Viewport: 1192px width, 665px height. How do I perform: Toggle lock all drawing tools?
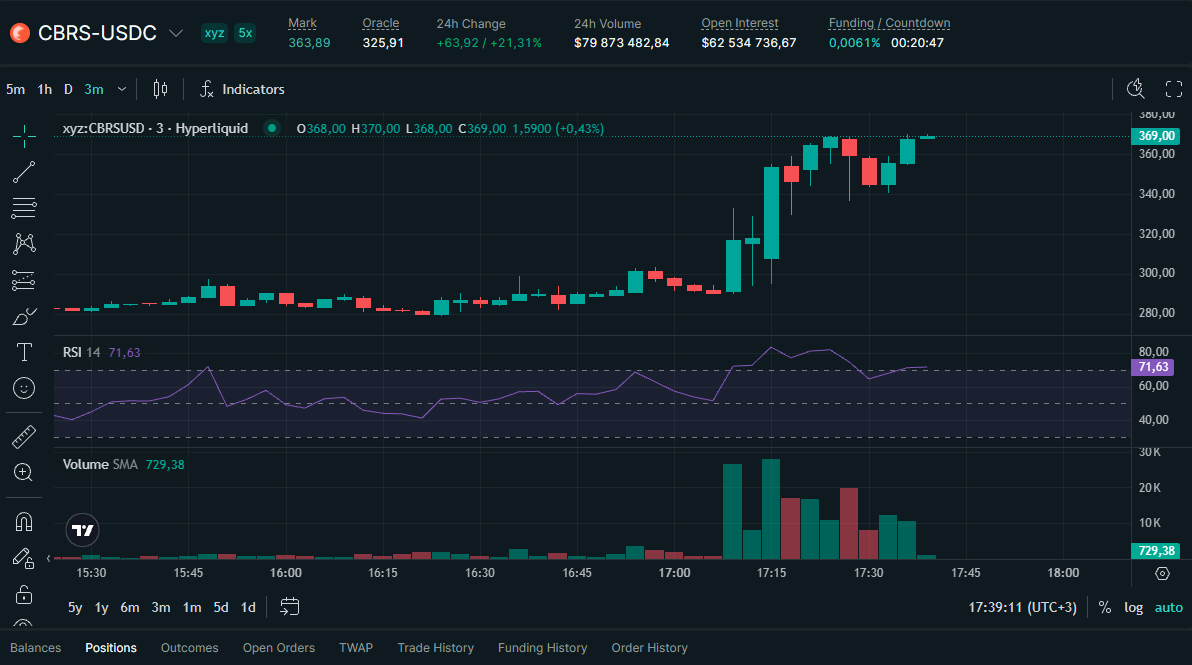pos(24,594)
